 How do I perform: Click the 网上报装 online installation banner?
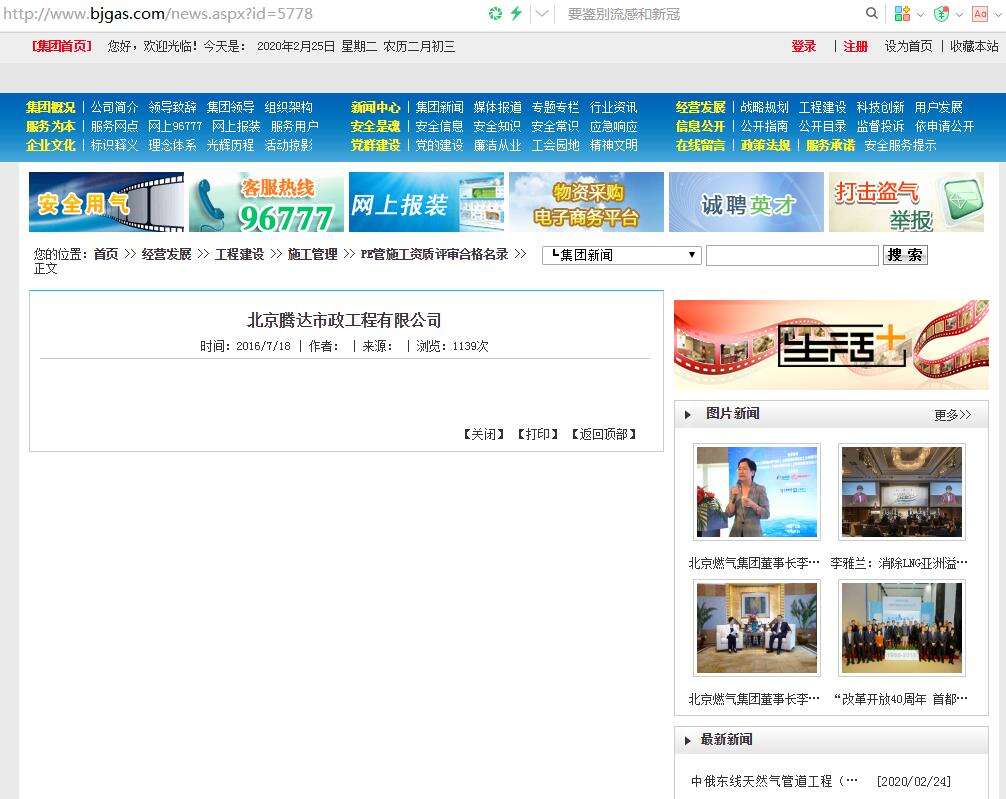[426, 201]
